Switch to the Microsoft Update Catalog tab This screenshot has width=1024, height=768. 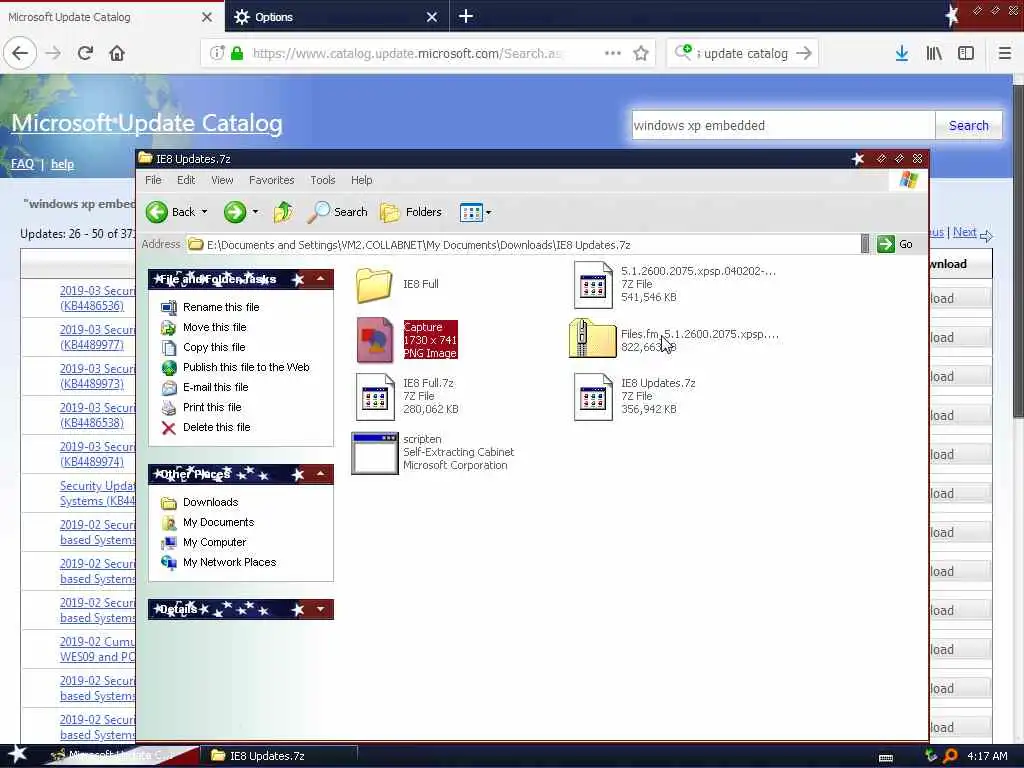111,17
